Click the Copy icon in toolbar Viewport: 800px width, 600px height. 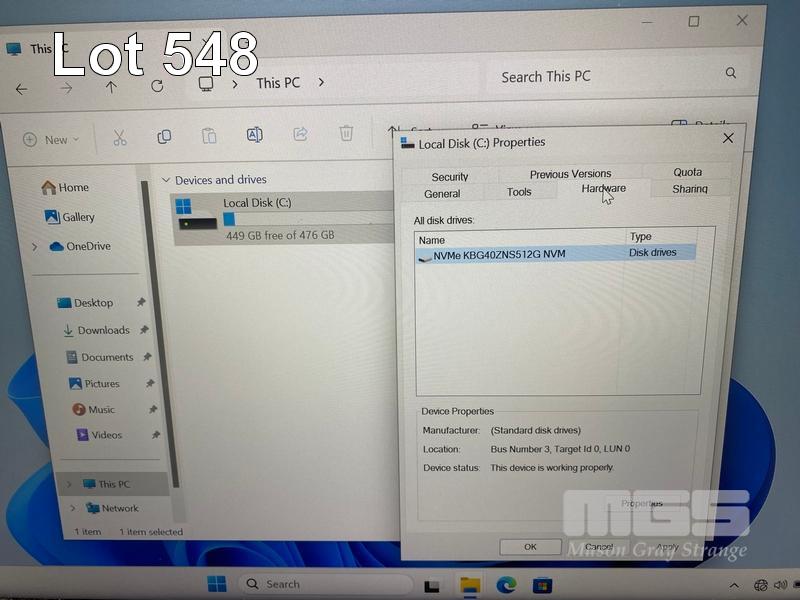(x=164, y=136)
